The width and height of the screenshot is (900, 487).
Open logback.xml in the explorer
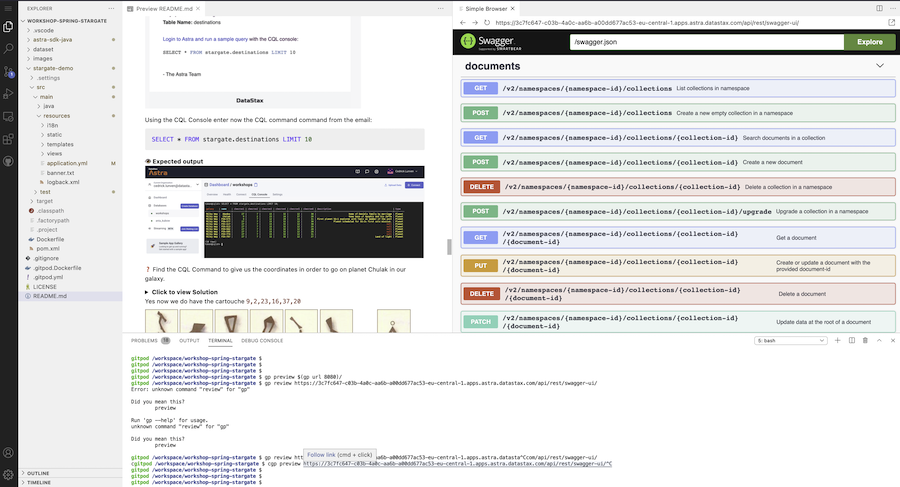(63, 182)
